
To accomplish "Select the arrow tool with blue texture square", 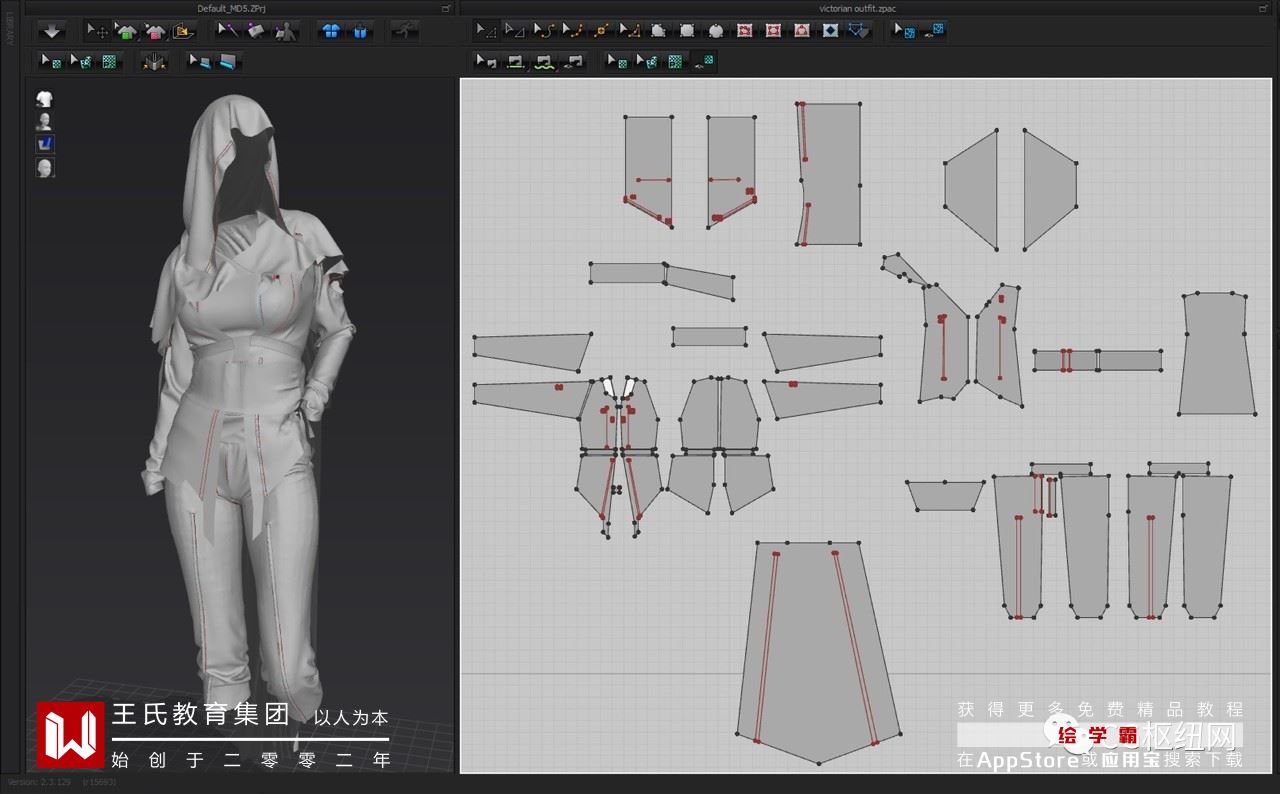I will point(904,31).
